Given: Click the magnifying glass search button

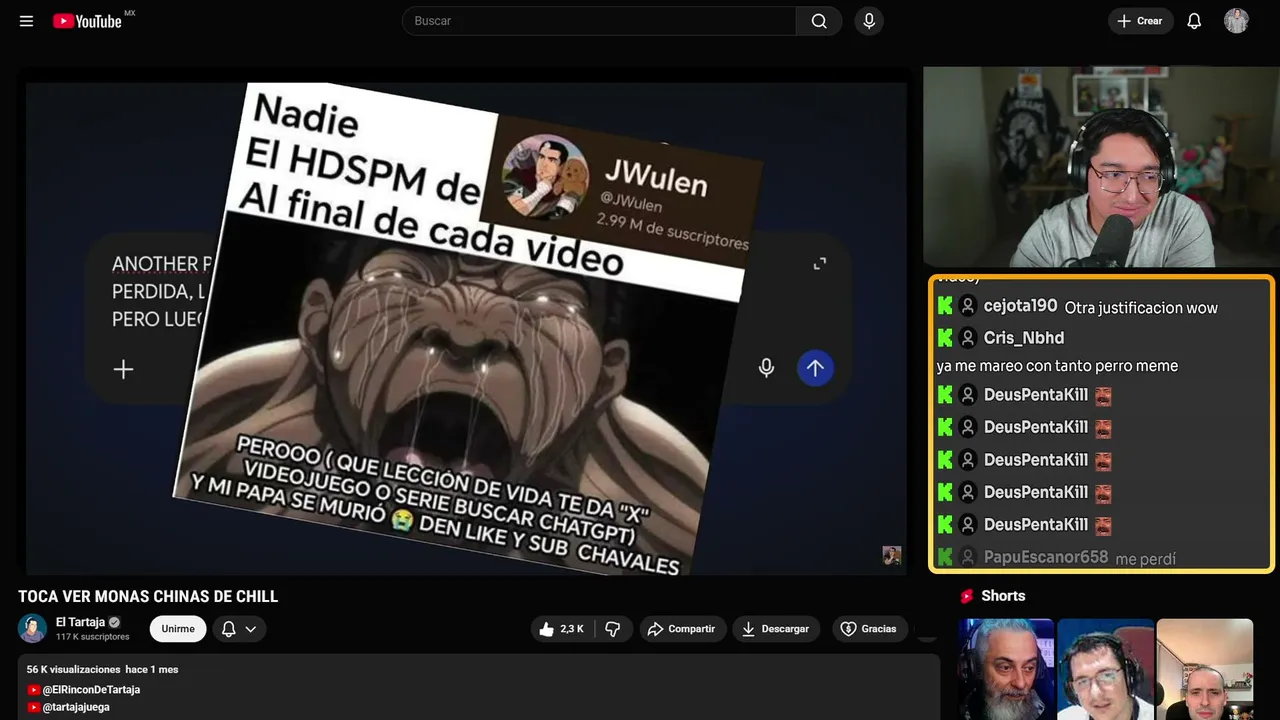Looking at the screenshot, I should tap(819, 21).
